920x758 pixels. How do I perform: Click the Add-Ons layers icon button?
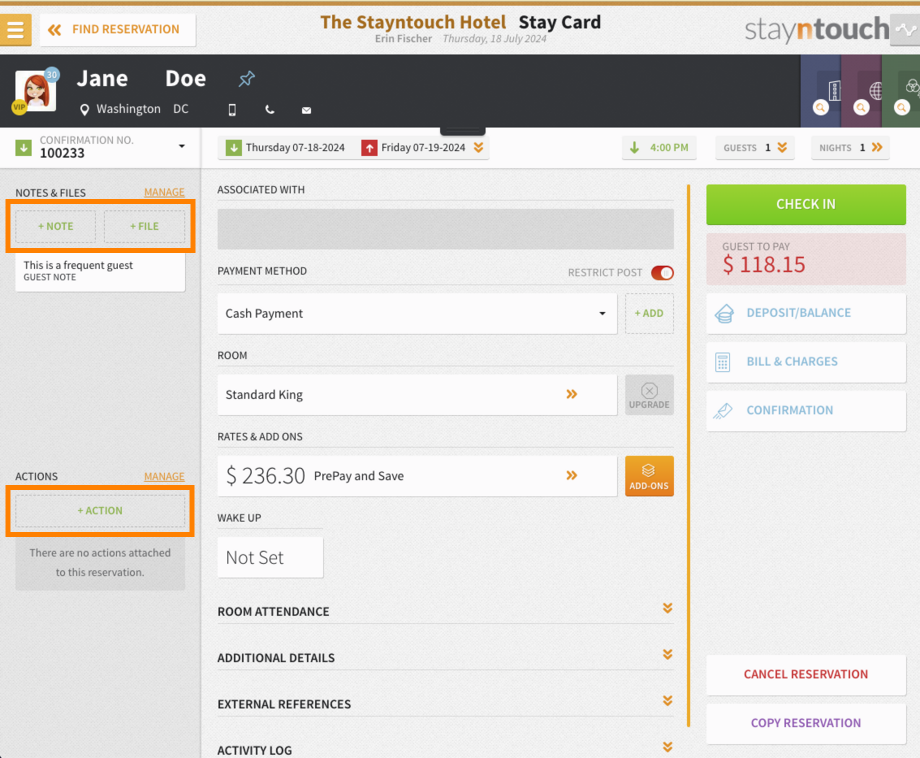point(649,476)
